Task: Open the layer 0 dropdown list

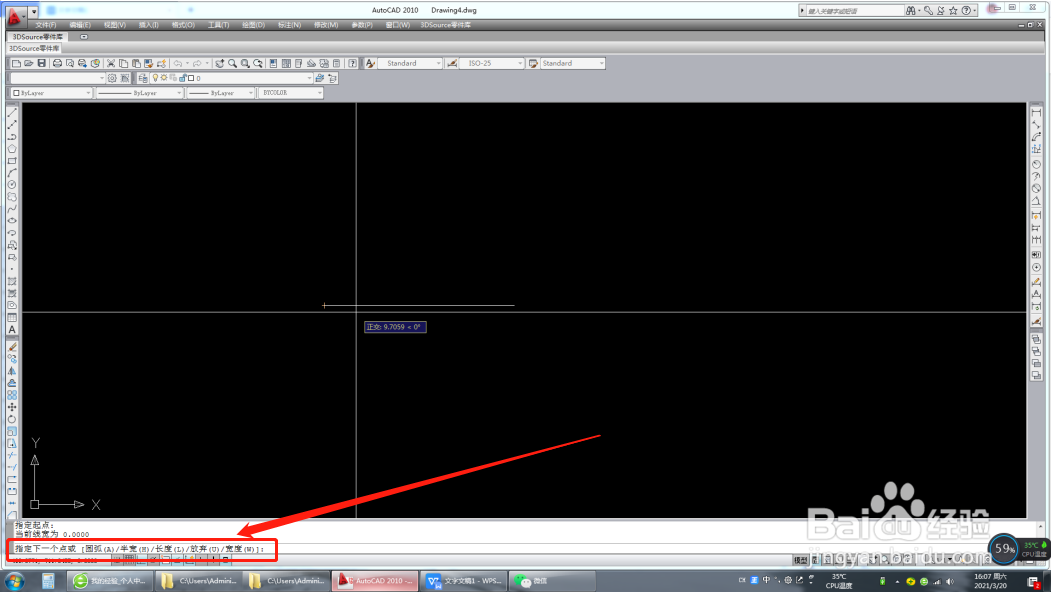Action: point(309,78)
